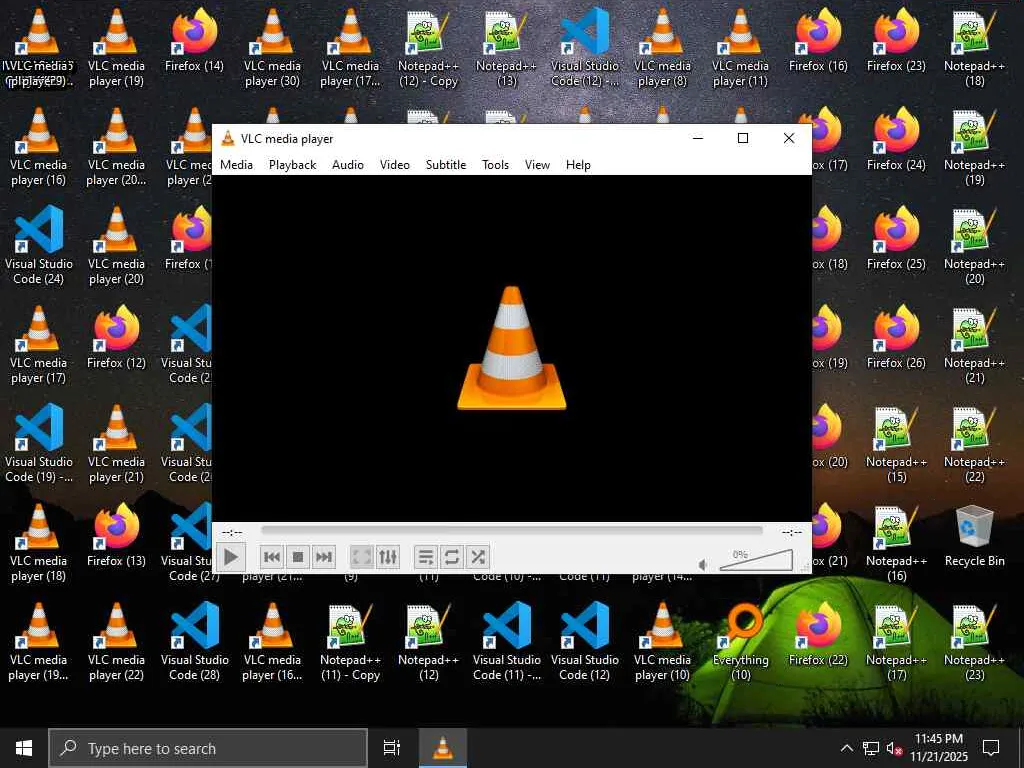Click the VLC seek progress bar
The width and height of the screenshot is (1024, 768).
coord(511,531)
